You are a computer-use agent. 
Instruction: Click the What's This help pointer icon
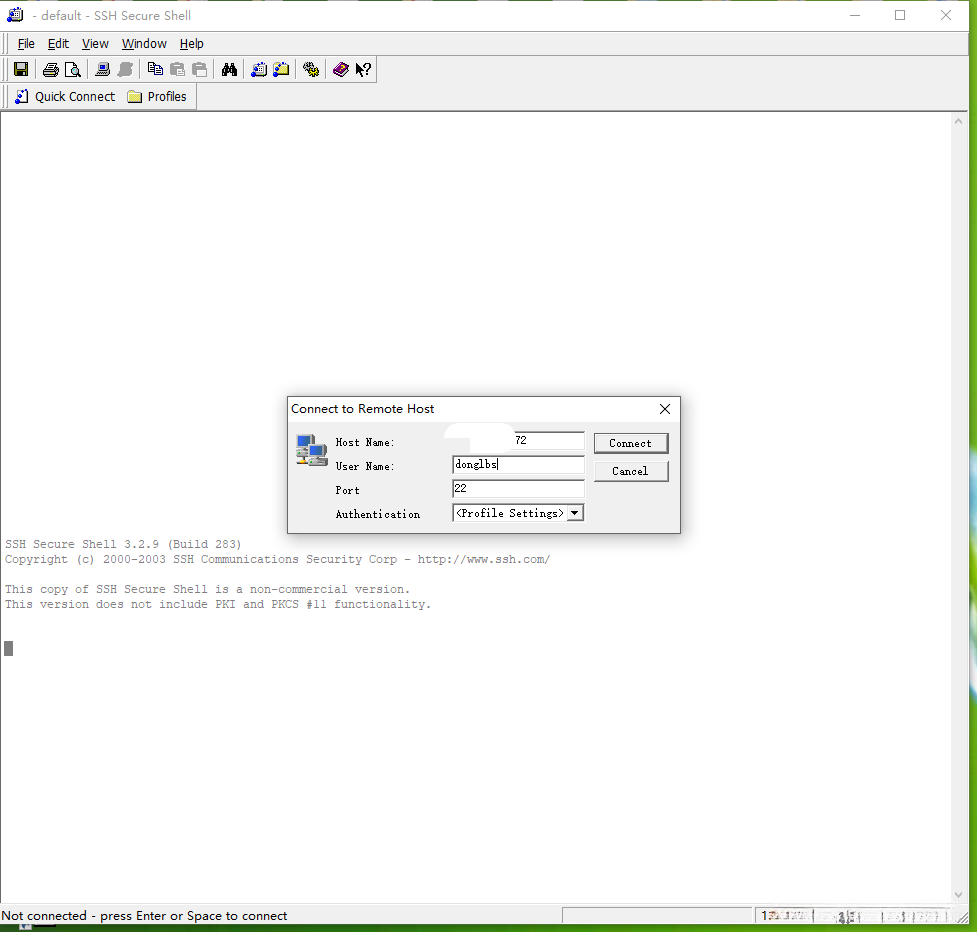[x=363, y=69]
